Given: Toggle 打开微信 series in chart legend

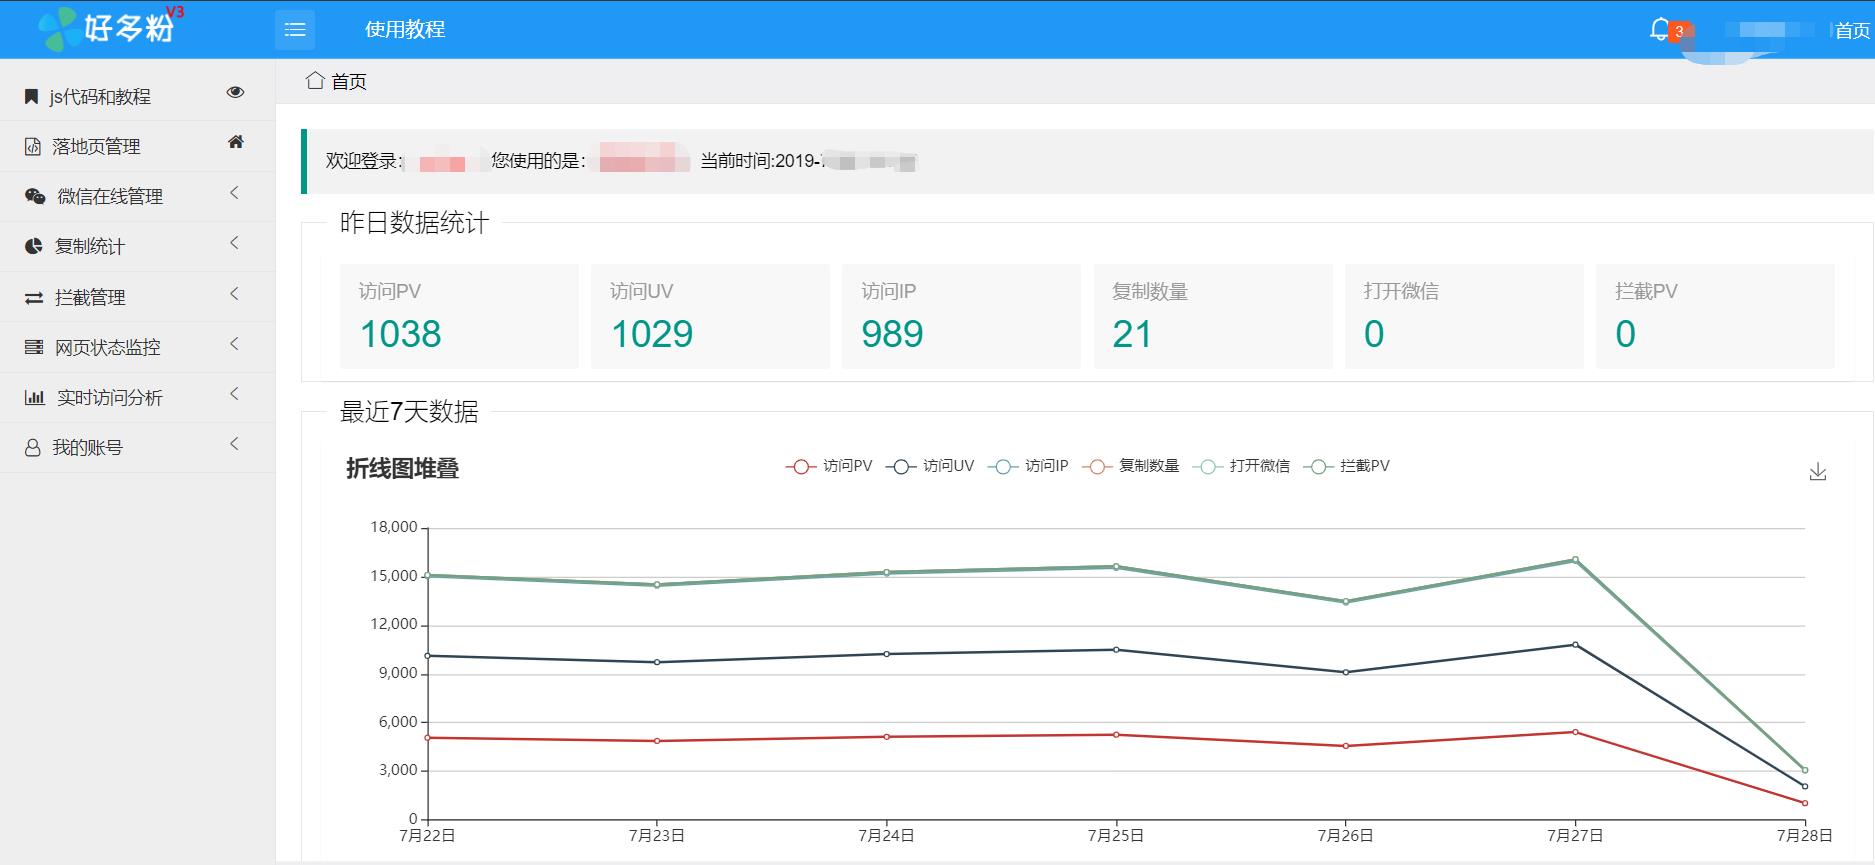Looking at the screenshot, I should tap(1242, 466).
